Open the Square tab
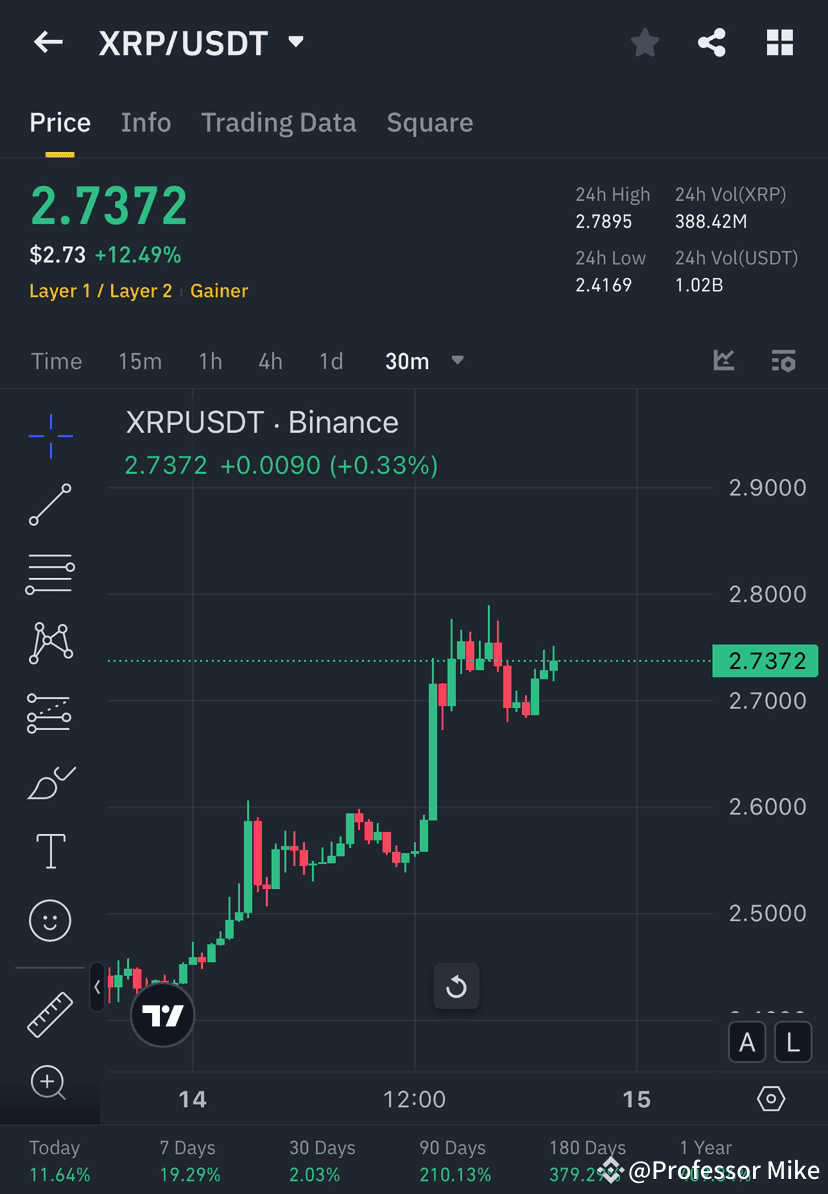Image resolution: width=828 pixels, height=1194 pixels. click(429, 122)
